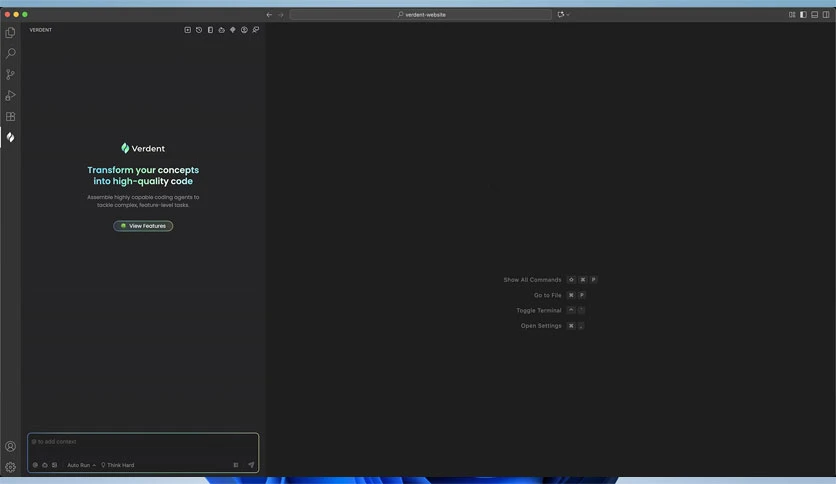The height and width of the screenshot is (484, 836).
Task: Go back with the left arrow in title bar
Action: point(269,15)
